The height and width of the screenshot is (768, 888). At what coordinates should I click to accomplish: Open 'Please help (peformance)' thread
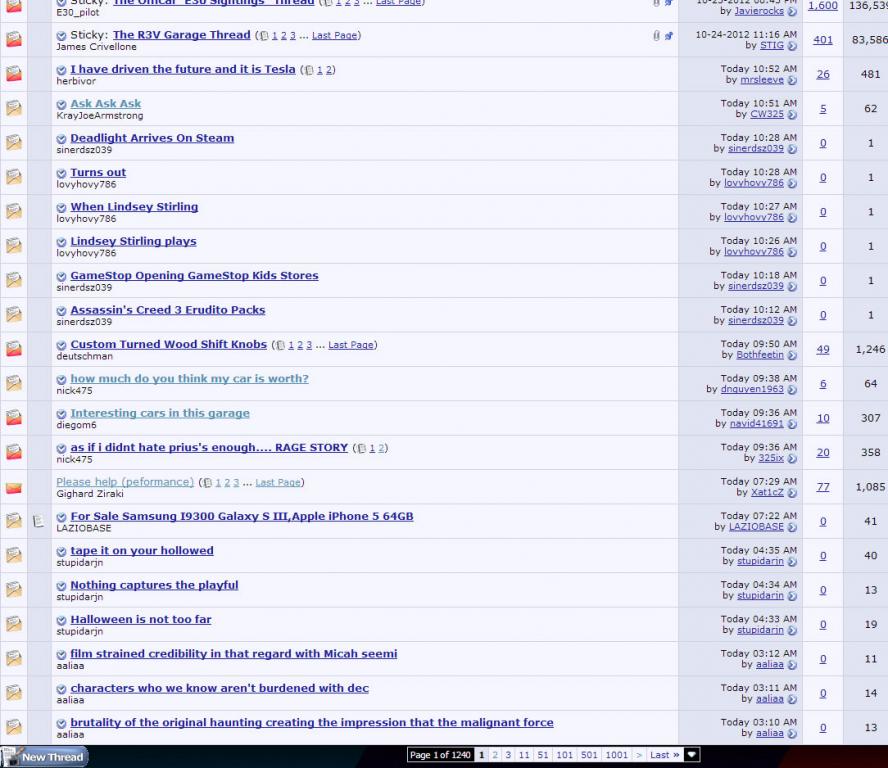coord(125,482)
